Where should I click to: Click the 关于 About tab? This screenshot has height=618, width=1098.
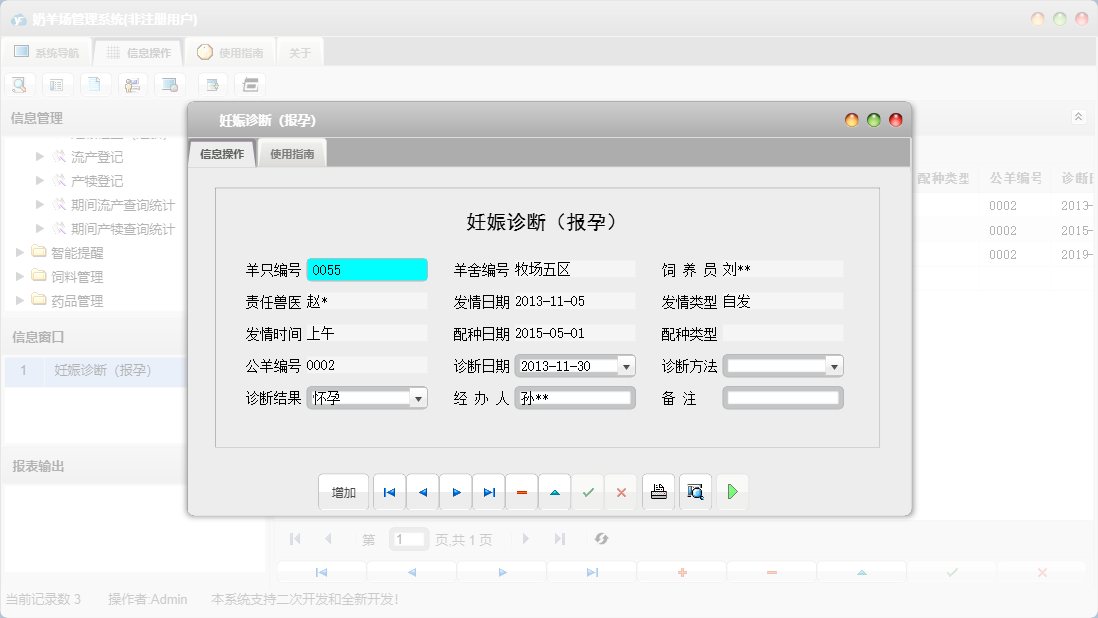pyautogui.click(x=299, y=51)
